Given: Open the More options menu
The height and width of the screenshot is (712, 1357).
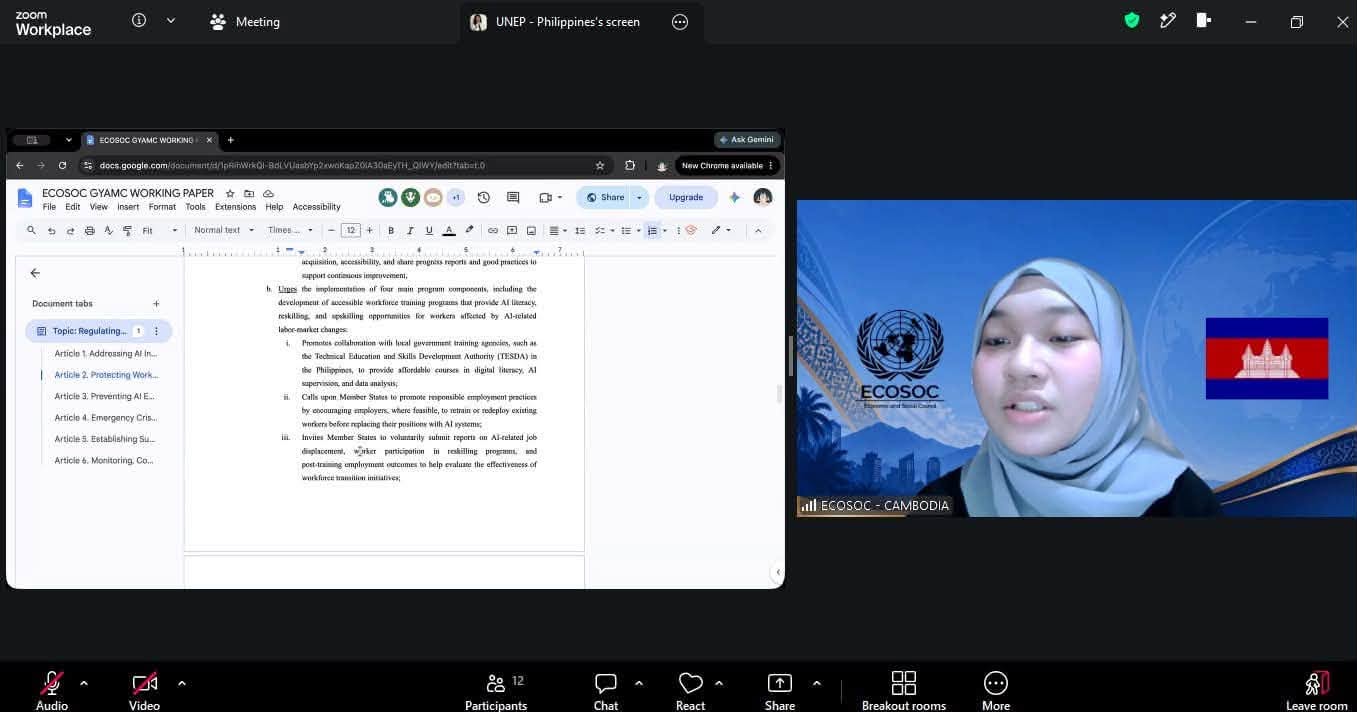Looking at the screenshot, I should tap(996, 690).
